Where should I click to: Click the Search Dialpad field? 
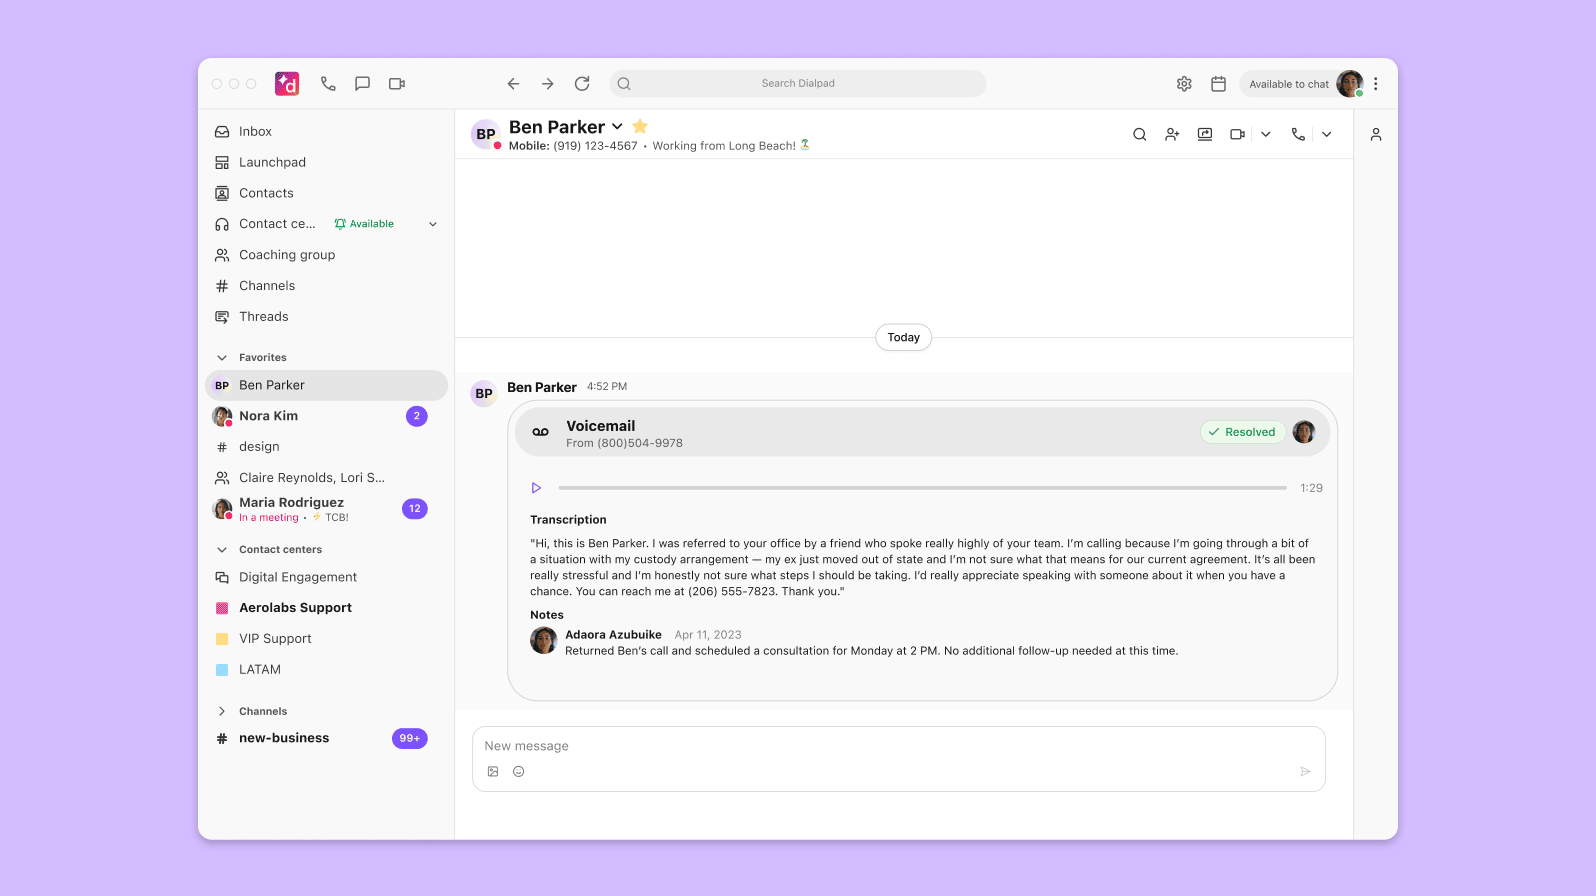point(798,84)
